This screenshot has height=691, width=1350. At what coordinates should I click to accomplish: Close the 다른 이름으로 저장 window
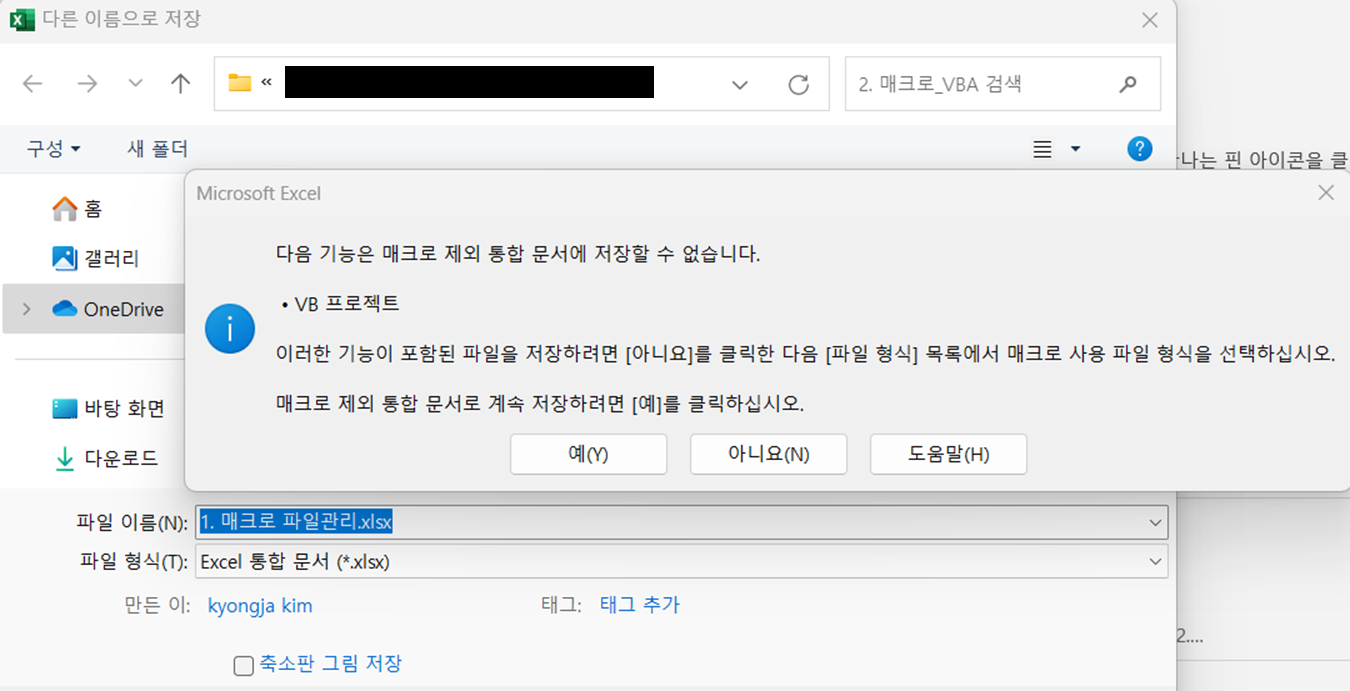pos(1150,19)
